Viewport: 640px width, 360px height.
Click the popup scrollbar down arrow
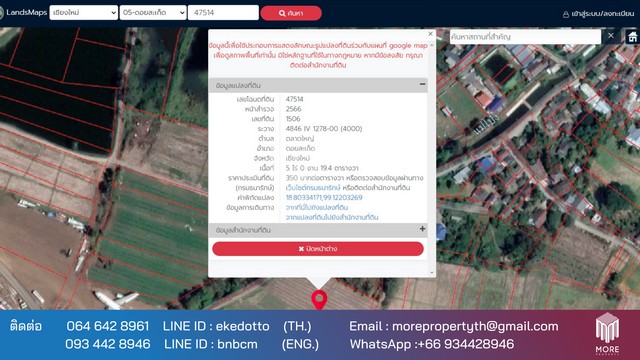click(432, 272)
